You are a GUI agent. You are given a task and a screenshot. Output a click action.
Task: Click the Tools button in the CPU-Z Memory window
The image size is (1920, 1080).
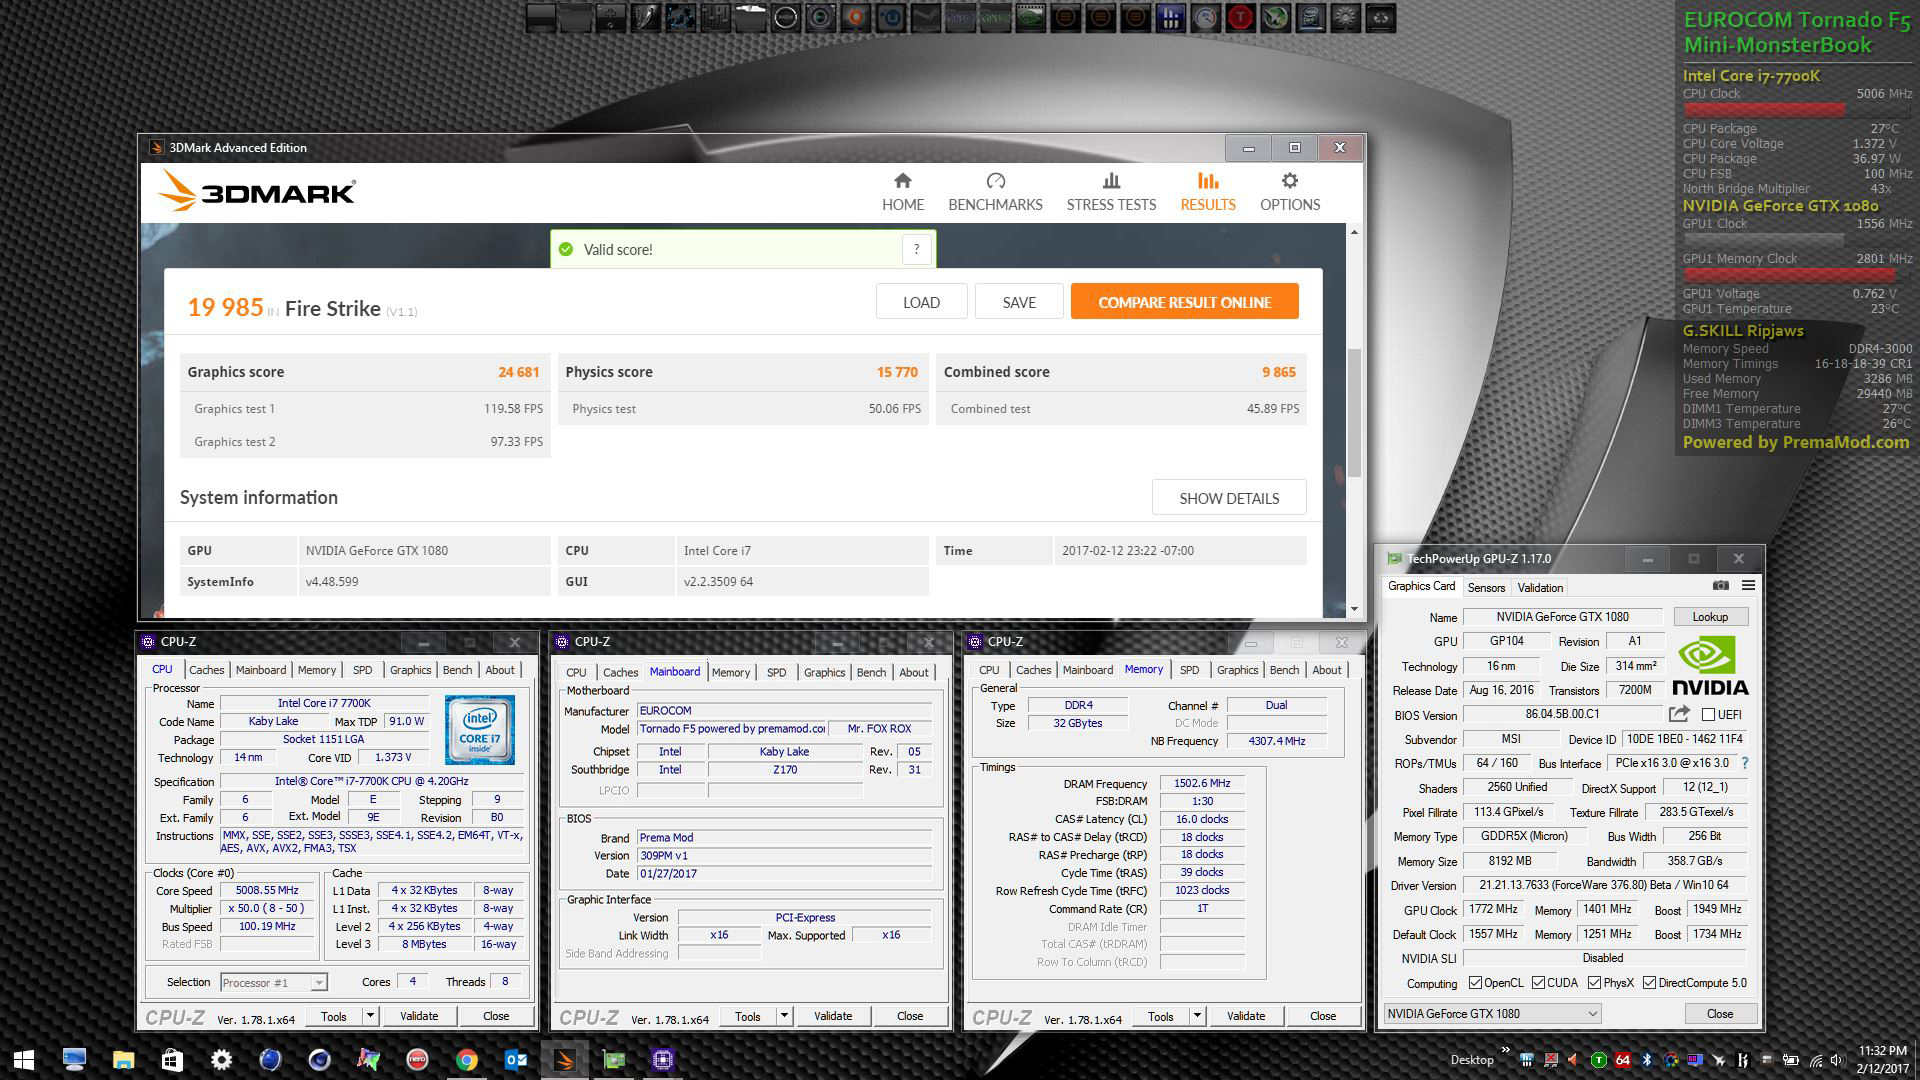(1160, 1016)
